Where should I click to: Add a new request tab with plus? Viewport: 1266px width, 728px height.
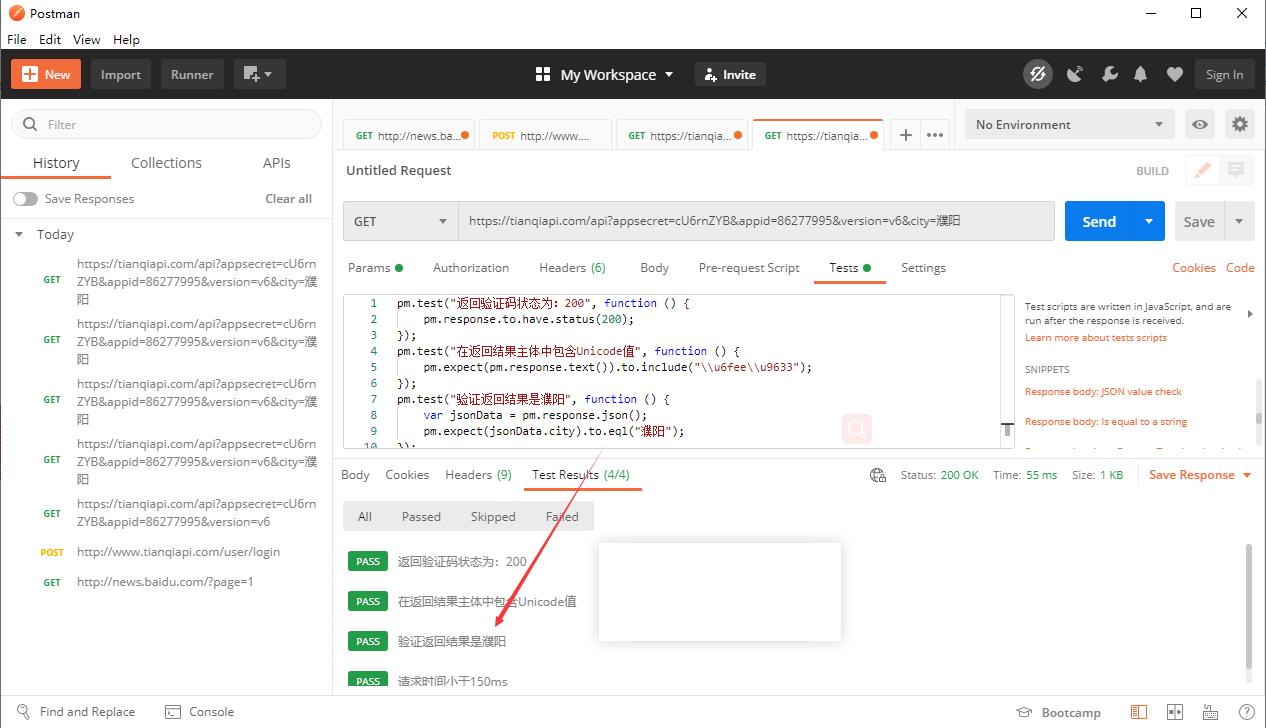pyautogui.click(x=905, y=135)
